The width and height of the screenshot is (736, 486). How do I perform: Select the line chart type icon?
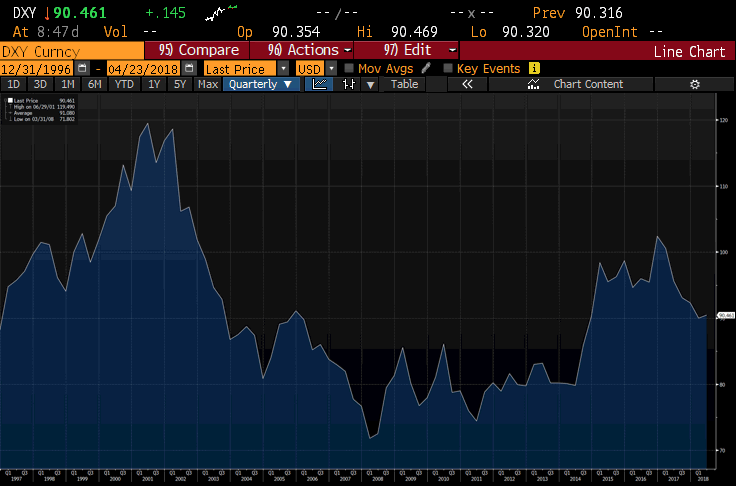tap(319, 84)
